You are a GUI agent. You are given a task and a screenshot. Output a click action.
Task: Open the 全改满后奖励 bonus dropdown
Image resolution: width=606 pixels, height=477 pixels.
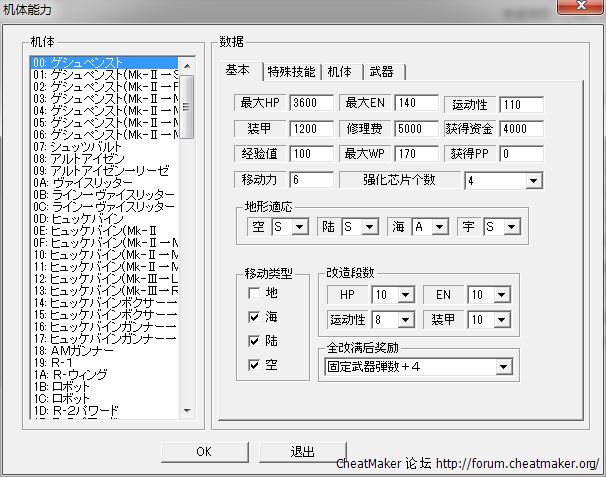point(502,367)
